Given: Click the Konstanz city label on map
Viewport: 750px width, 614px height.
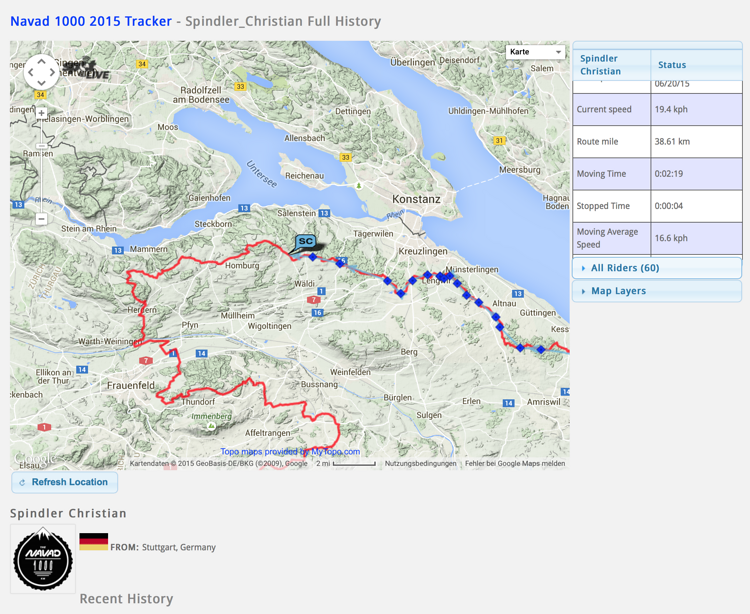Looking at the screenshot, I should 416,199.
